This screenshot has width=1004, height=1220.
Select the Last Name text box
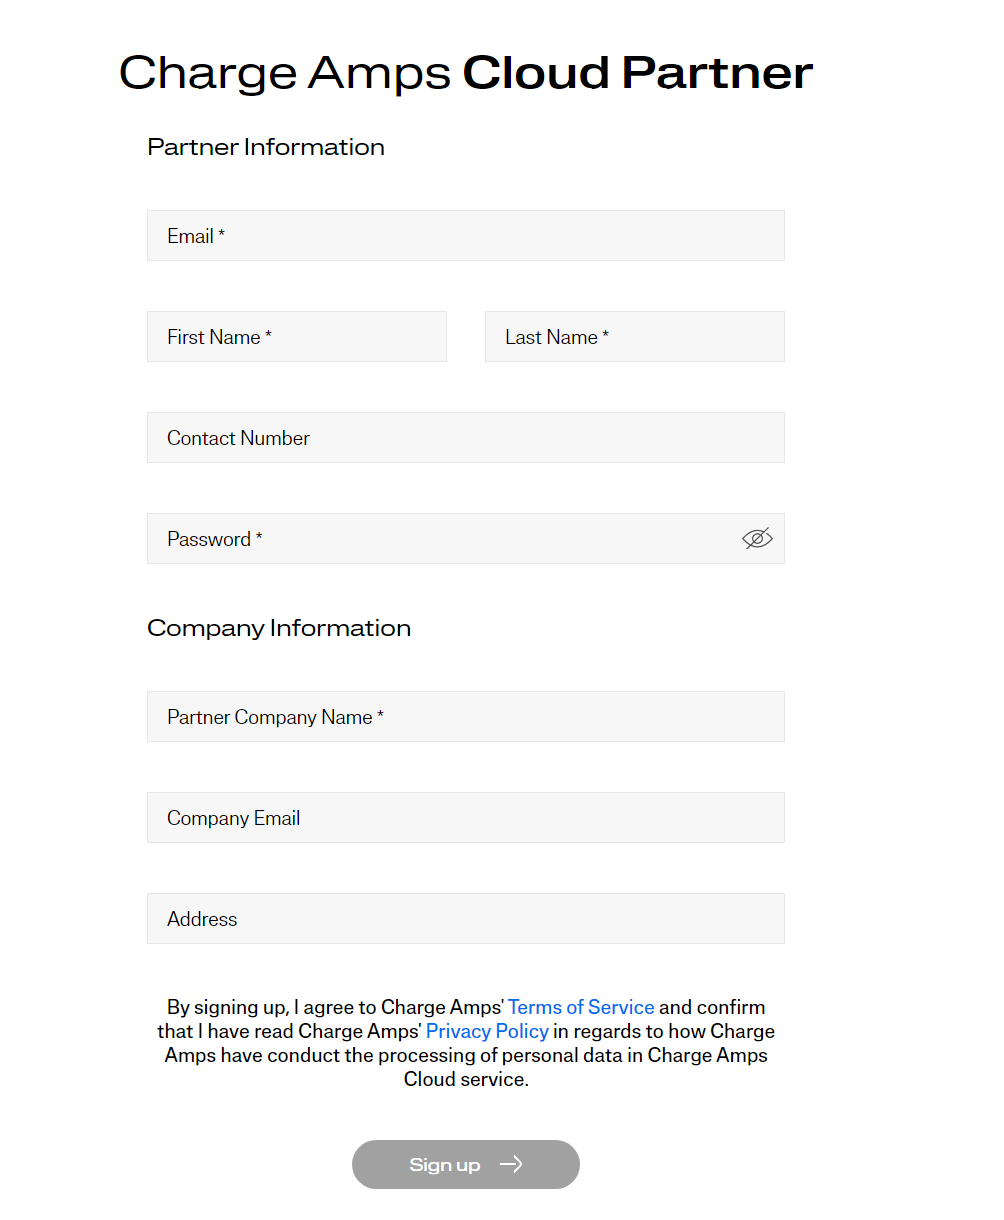click(x=634, y=337)
